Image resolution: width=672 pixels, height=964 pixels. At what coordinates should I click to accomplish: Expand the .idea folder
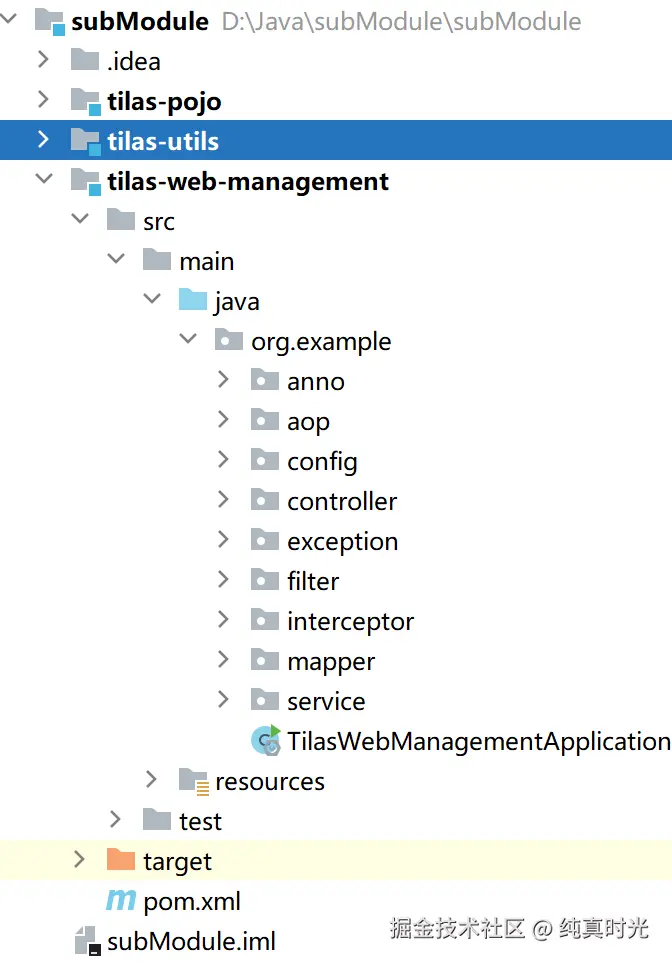pos(43,60)
